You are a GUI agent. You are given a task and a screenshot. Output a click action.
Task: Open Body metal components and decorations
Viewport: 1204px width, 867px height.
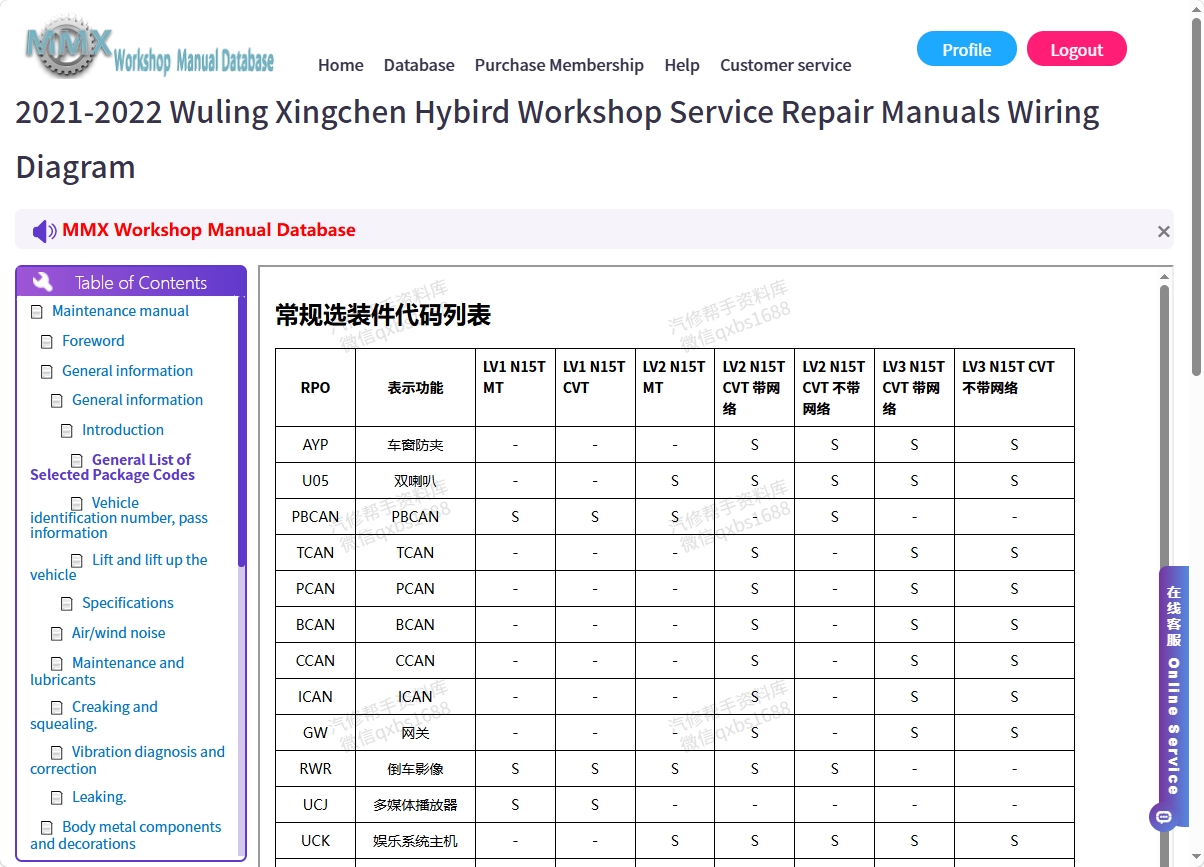tap(126, 835)
